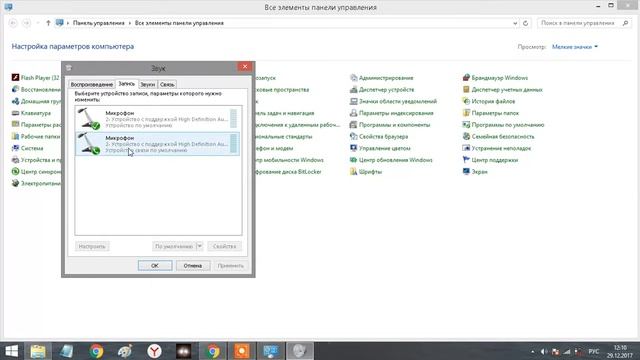Open Paint icon in taskbar

[125, 351]
